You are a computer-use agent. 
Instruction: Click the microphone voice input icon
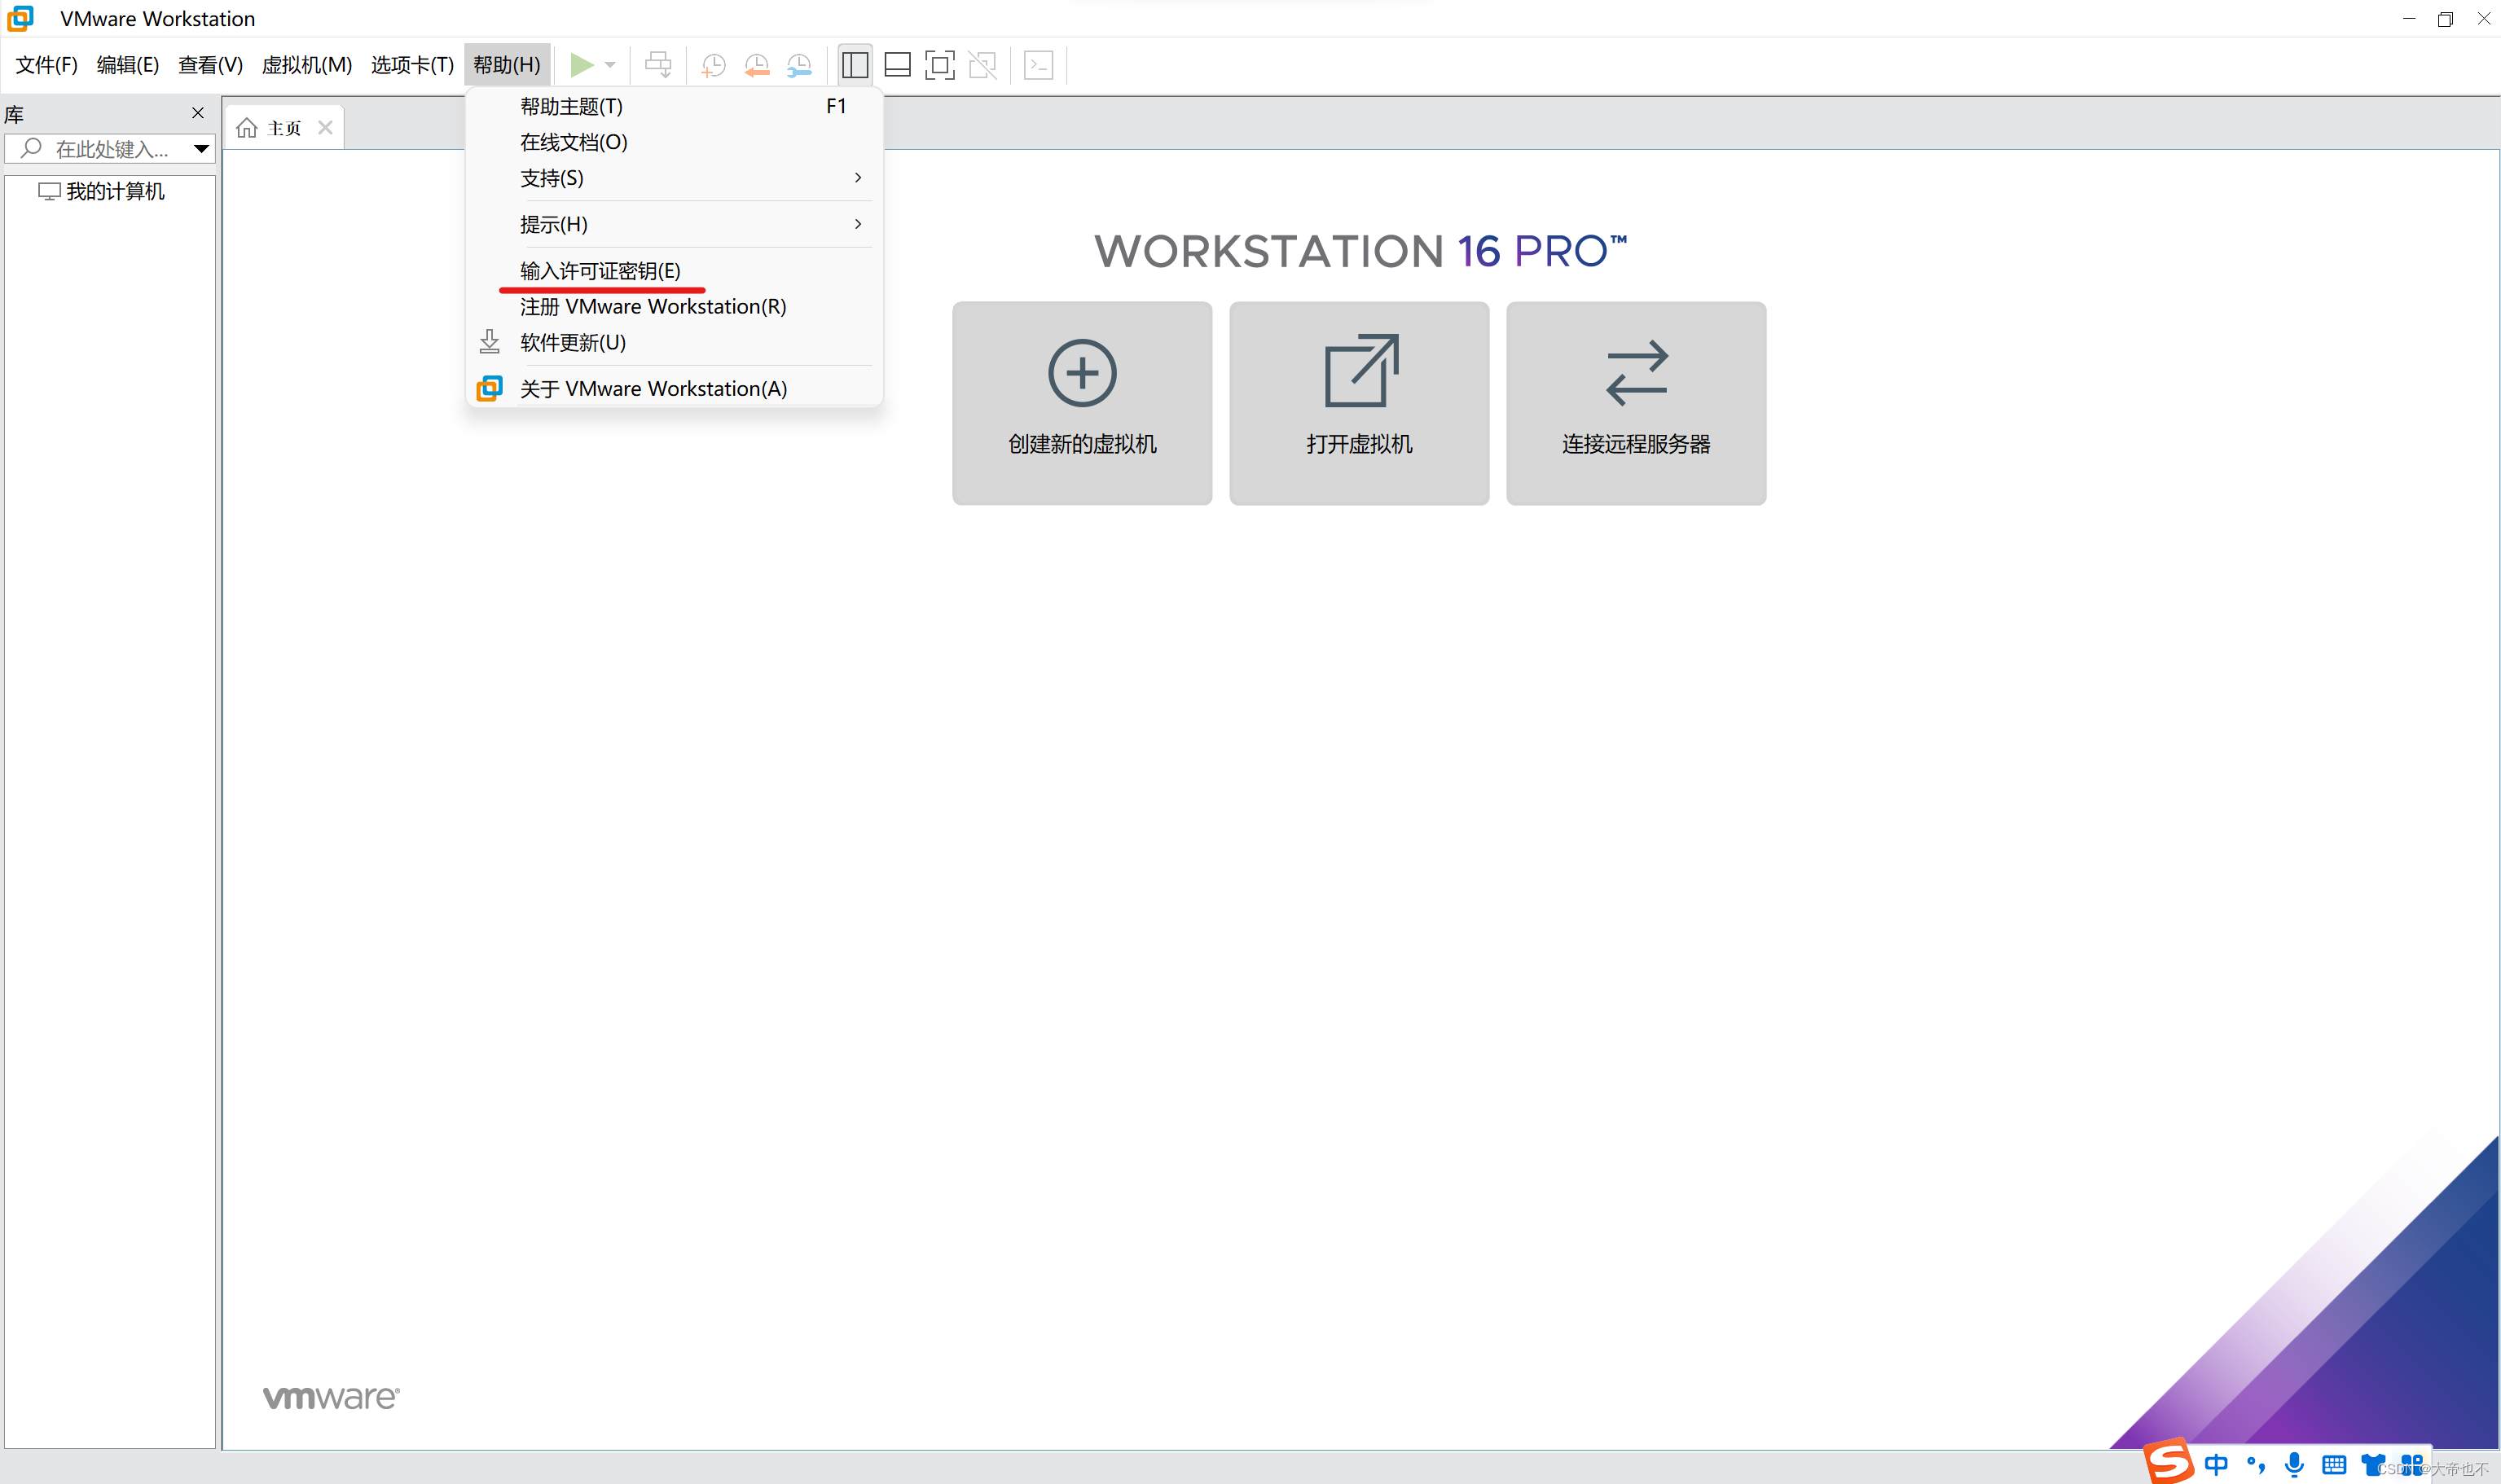coord(2295,1465)
